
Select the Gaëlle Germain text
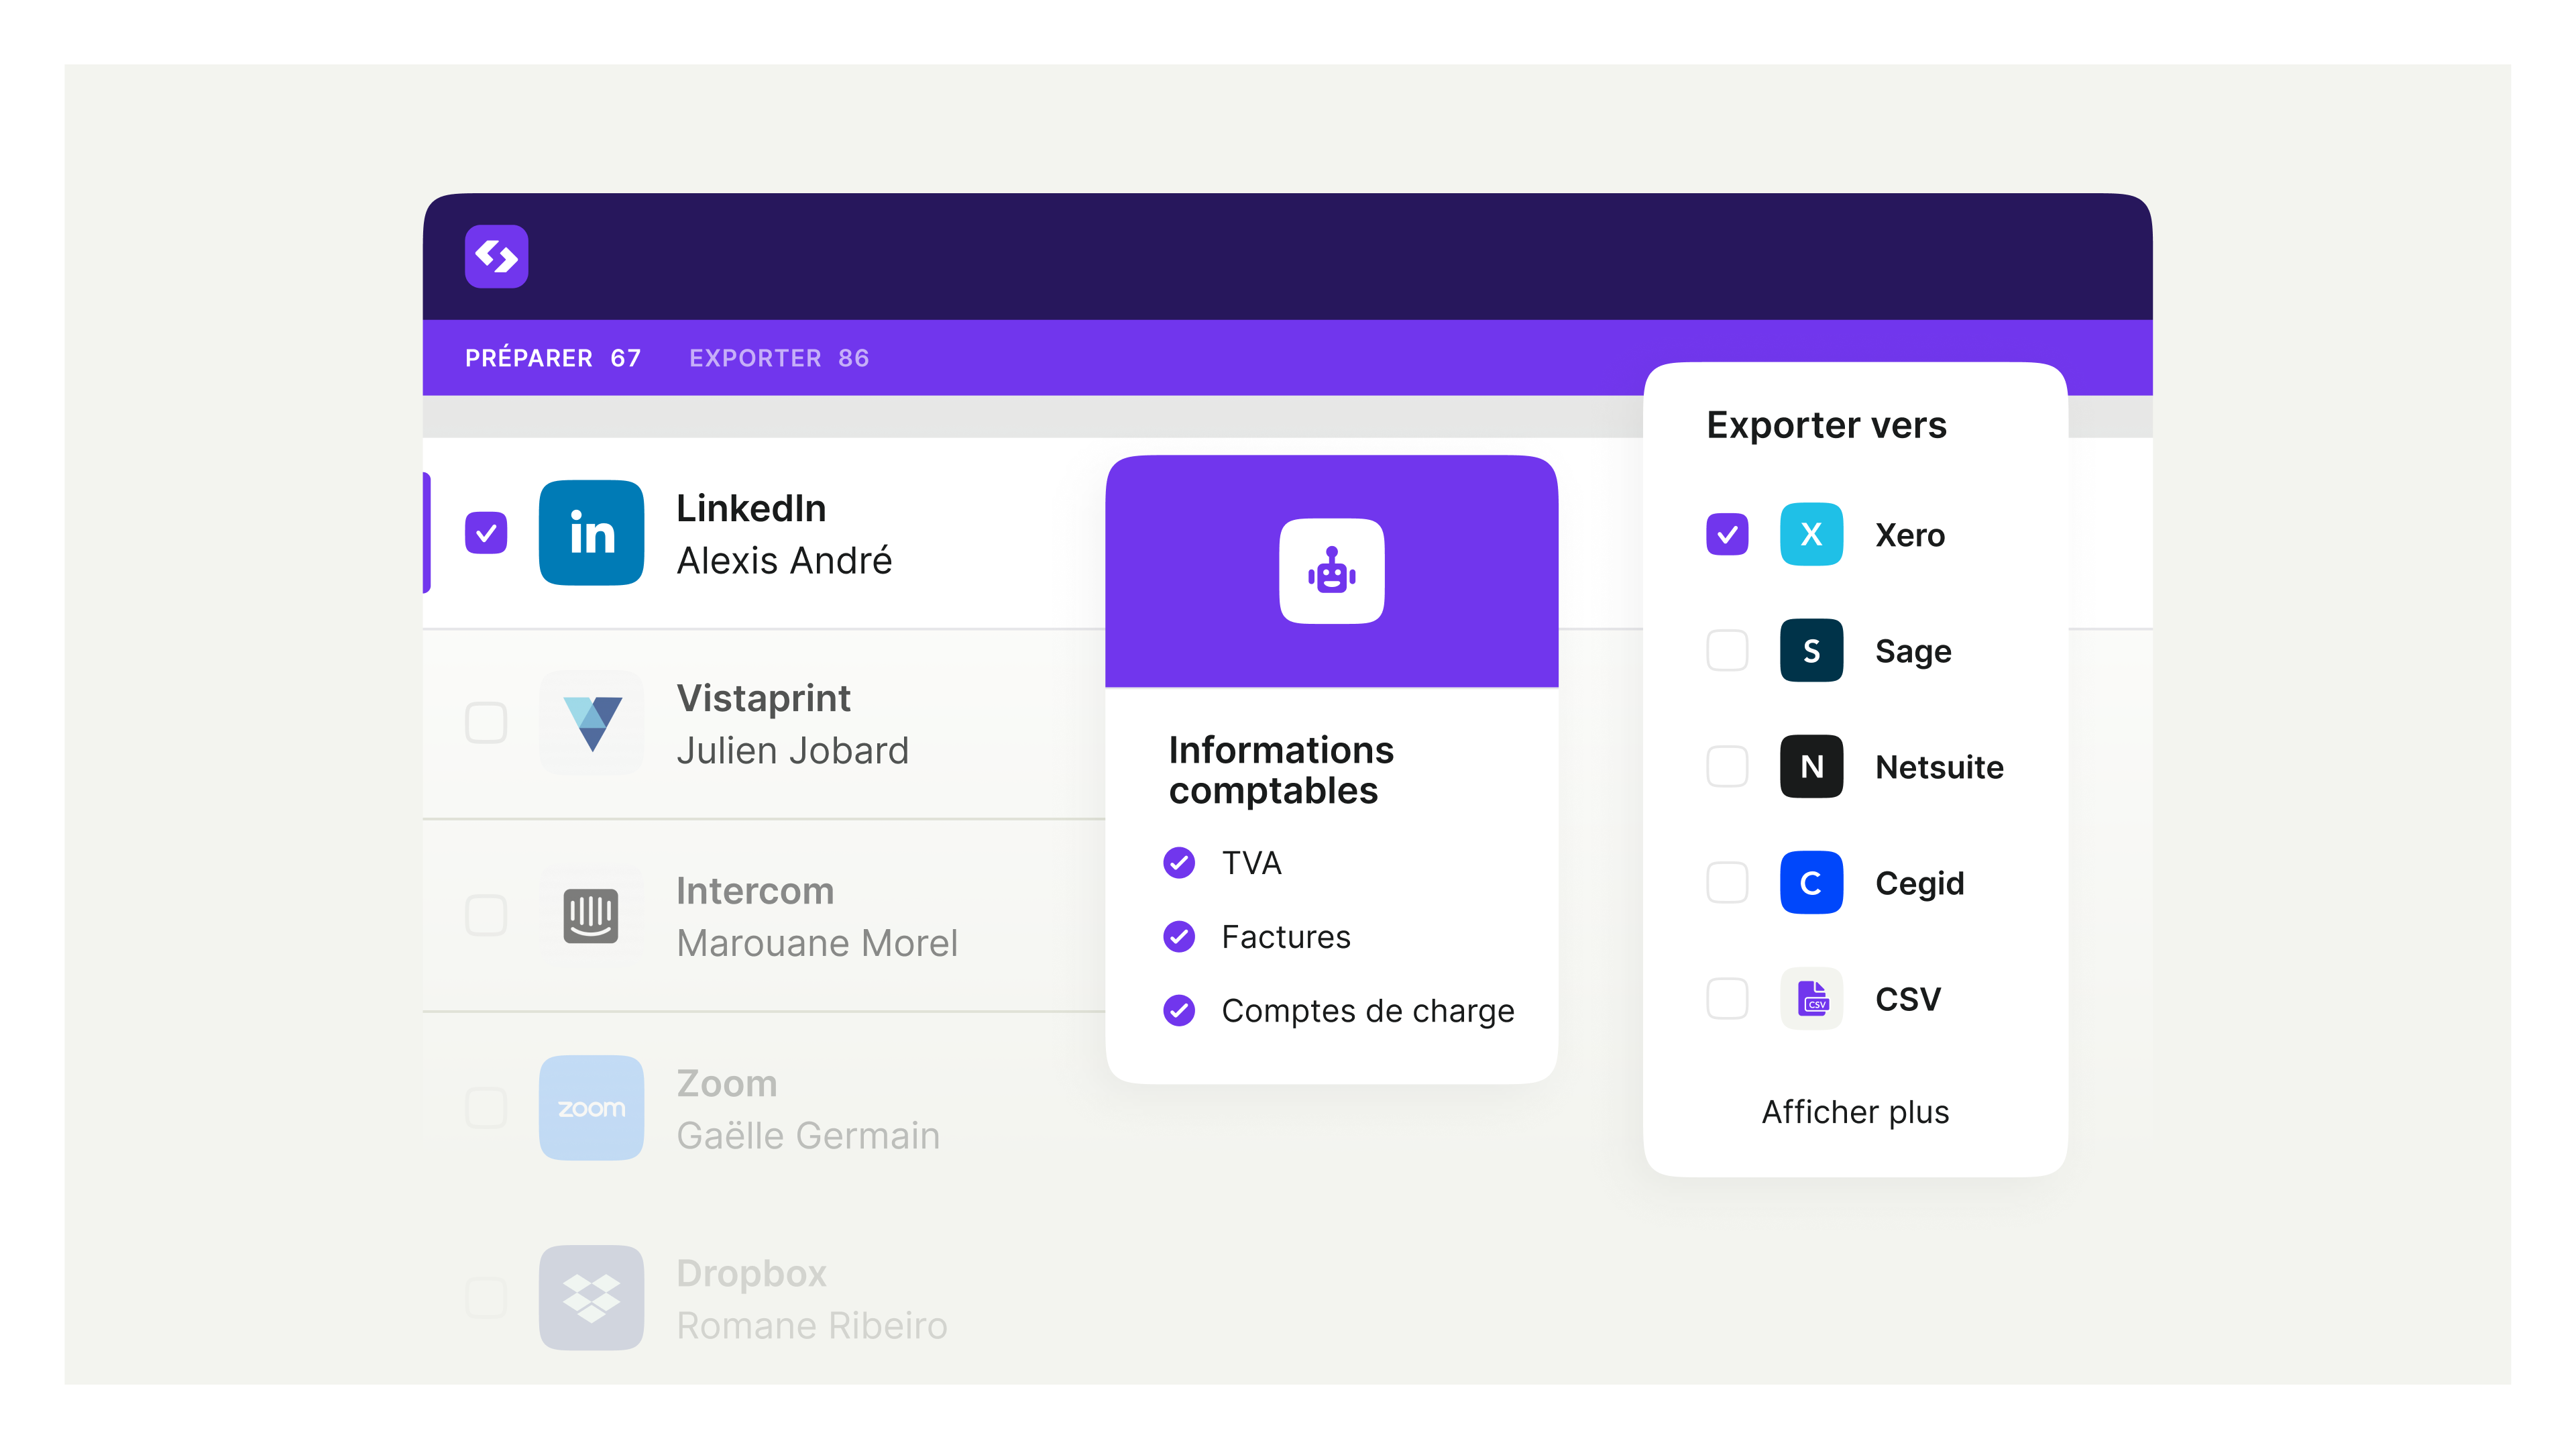808,1135
